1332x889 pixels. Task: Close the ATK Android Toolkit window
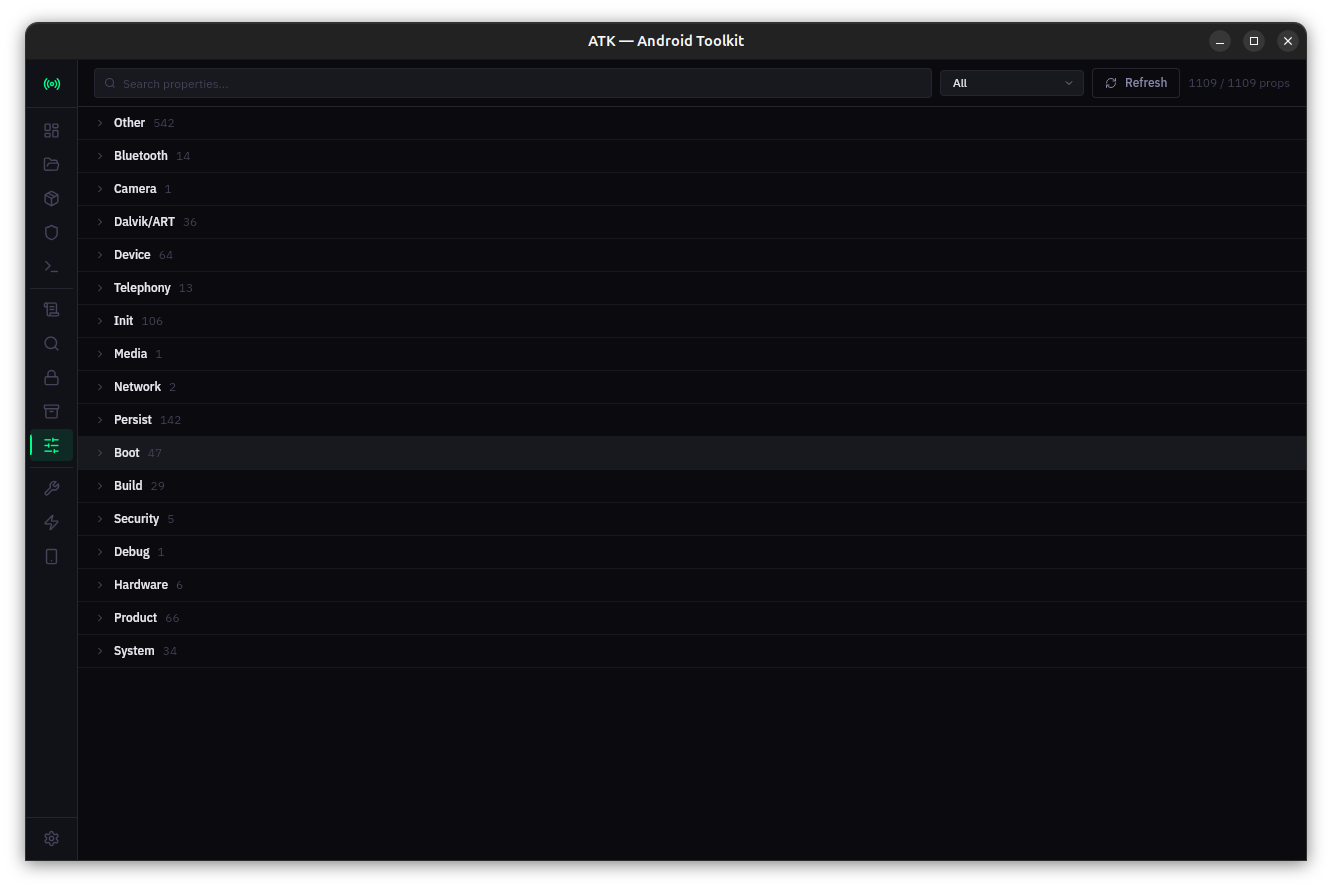[1288, 41]
